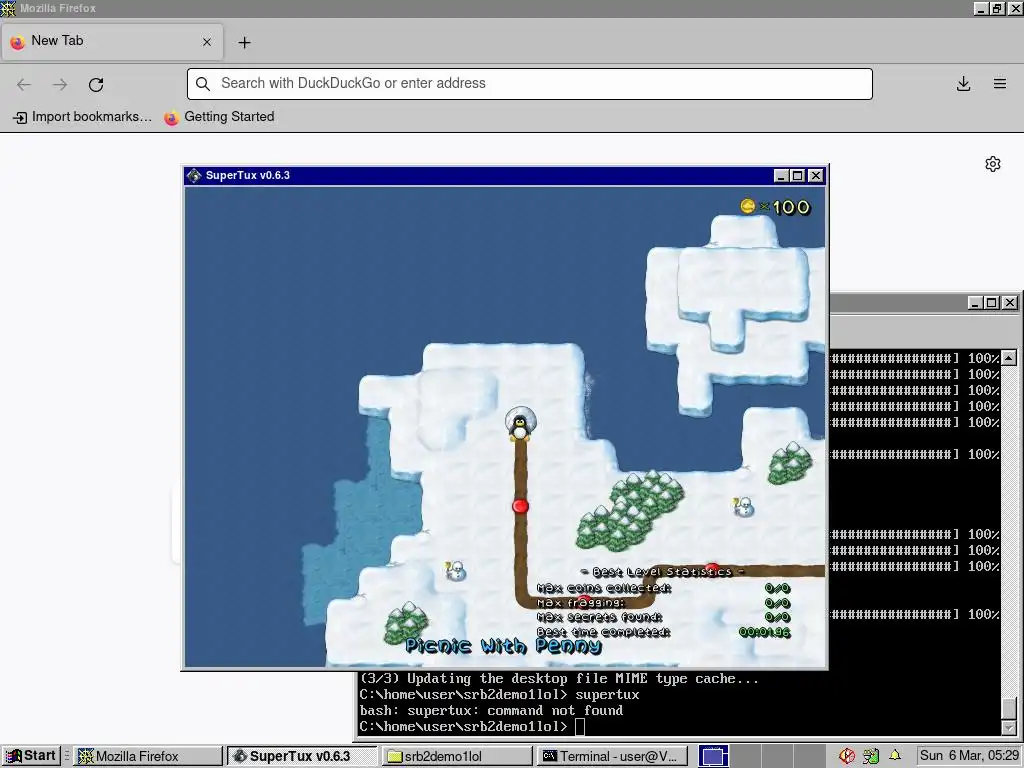Open the Firefox downloads icon
1024x768 pixels.
(x=963, y=84)
